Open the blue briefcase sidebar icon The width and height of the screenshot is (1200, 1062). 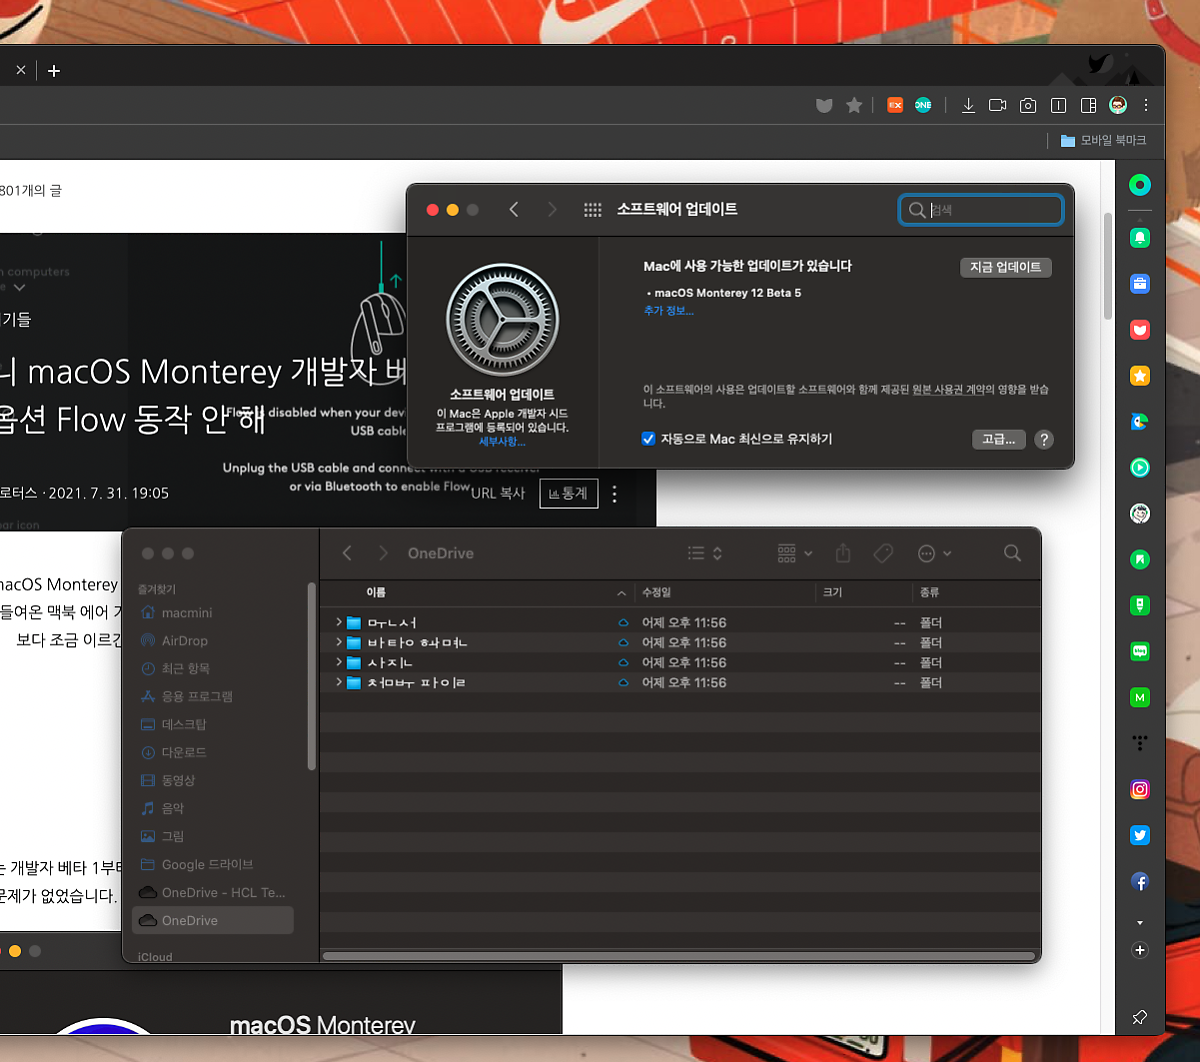tap(1140, 284)
